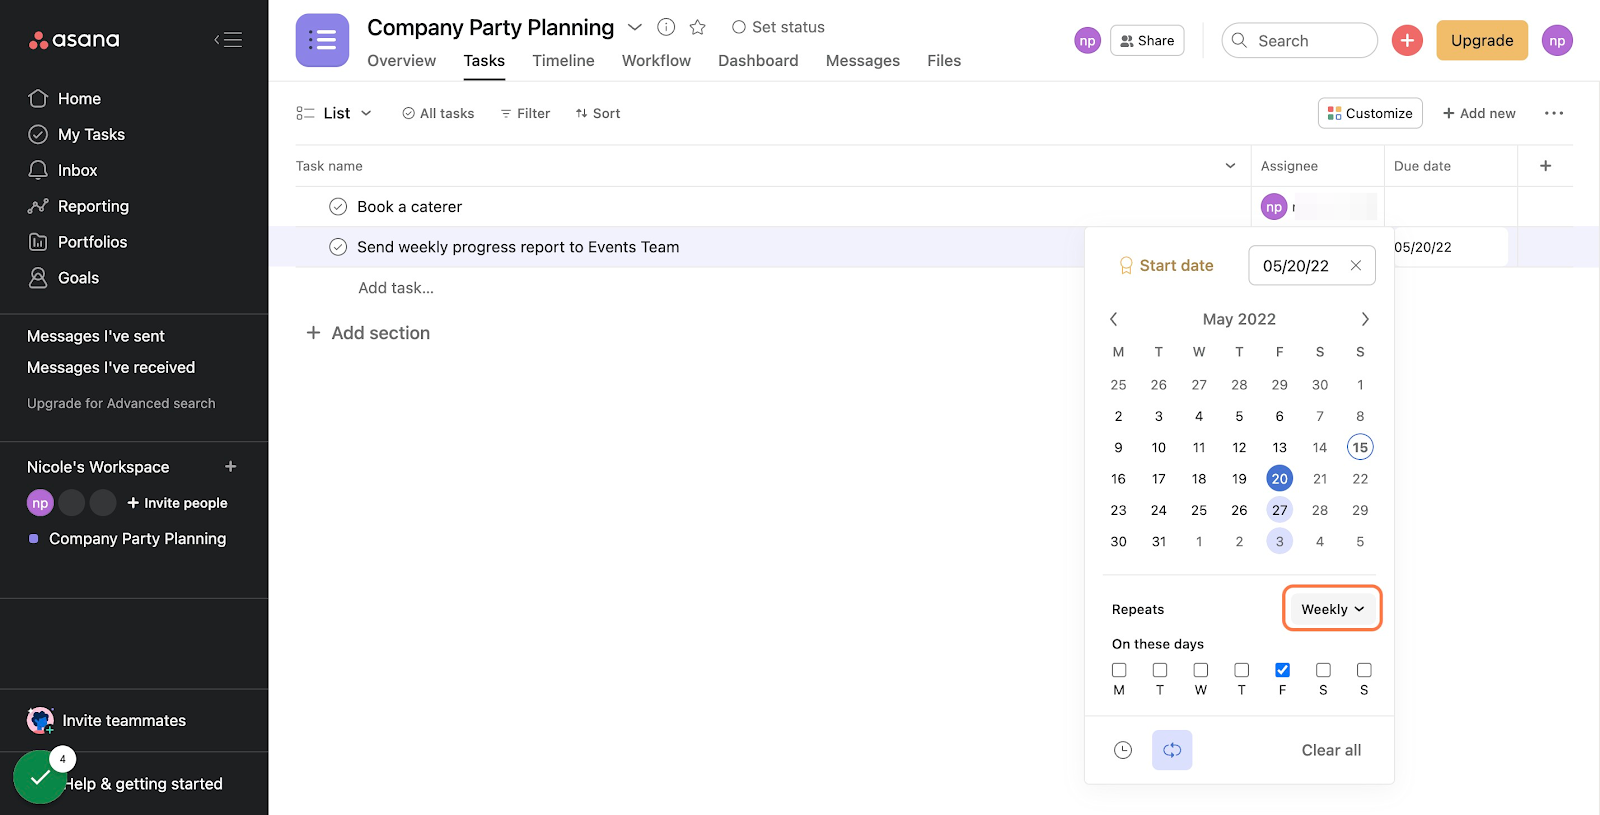This screenshot has width=1600, height=815.
Task: Expand the Task name column dropdown
Action: coord(1230,166)
